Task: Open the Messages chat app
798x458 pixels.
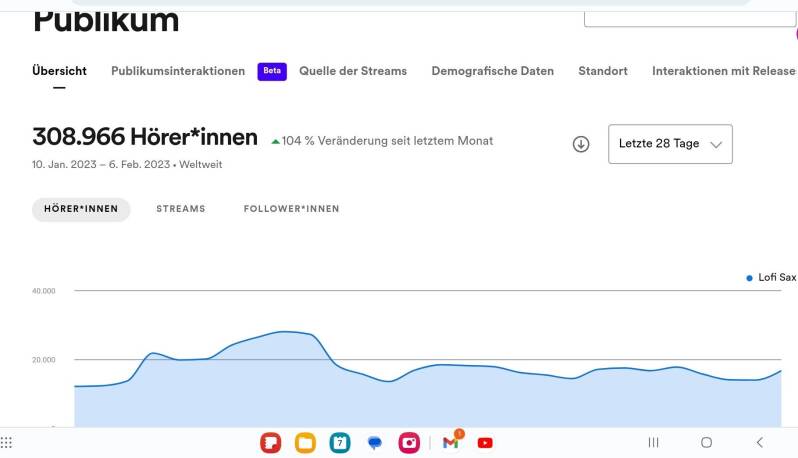Action: (375, 442)
